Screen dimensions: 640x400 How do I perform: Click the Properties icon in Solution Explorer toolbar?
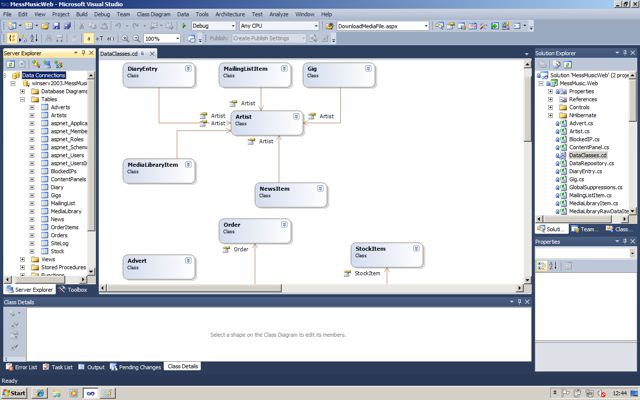543,64
